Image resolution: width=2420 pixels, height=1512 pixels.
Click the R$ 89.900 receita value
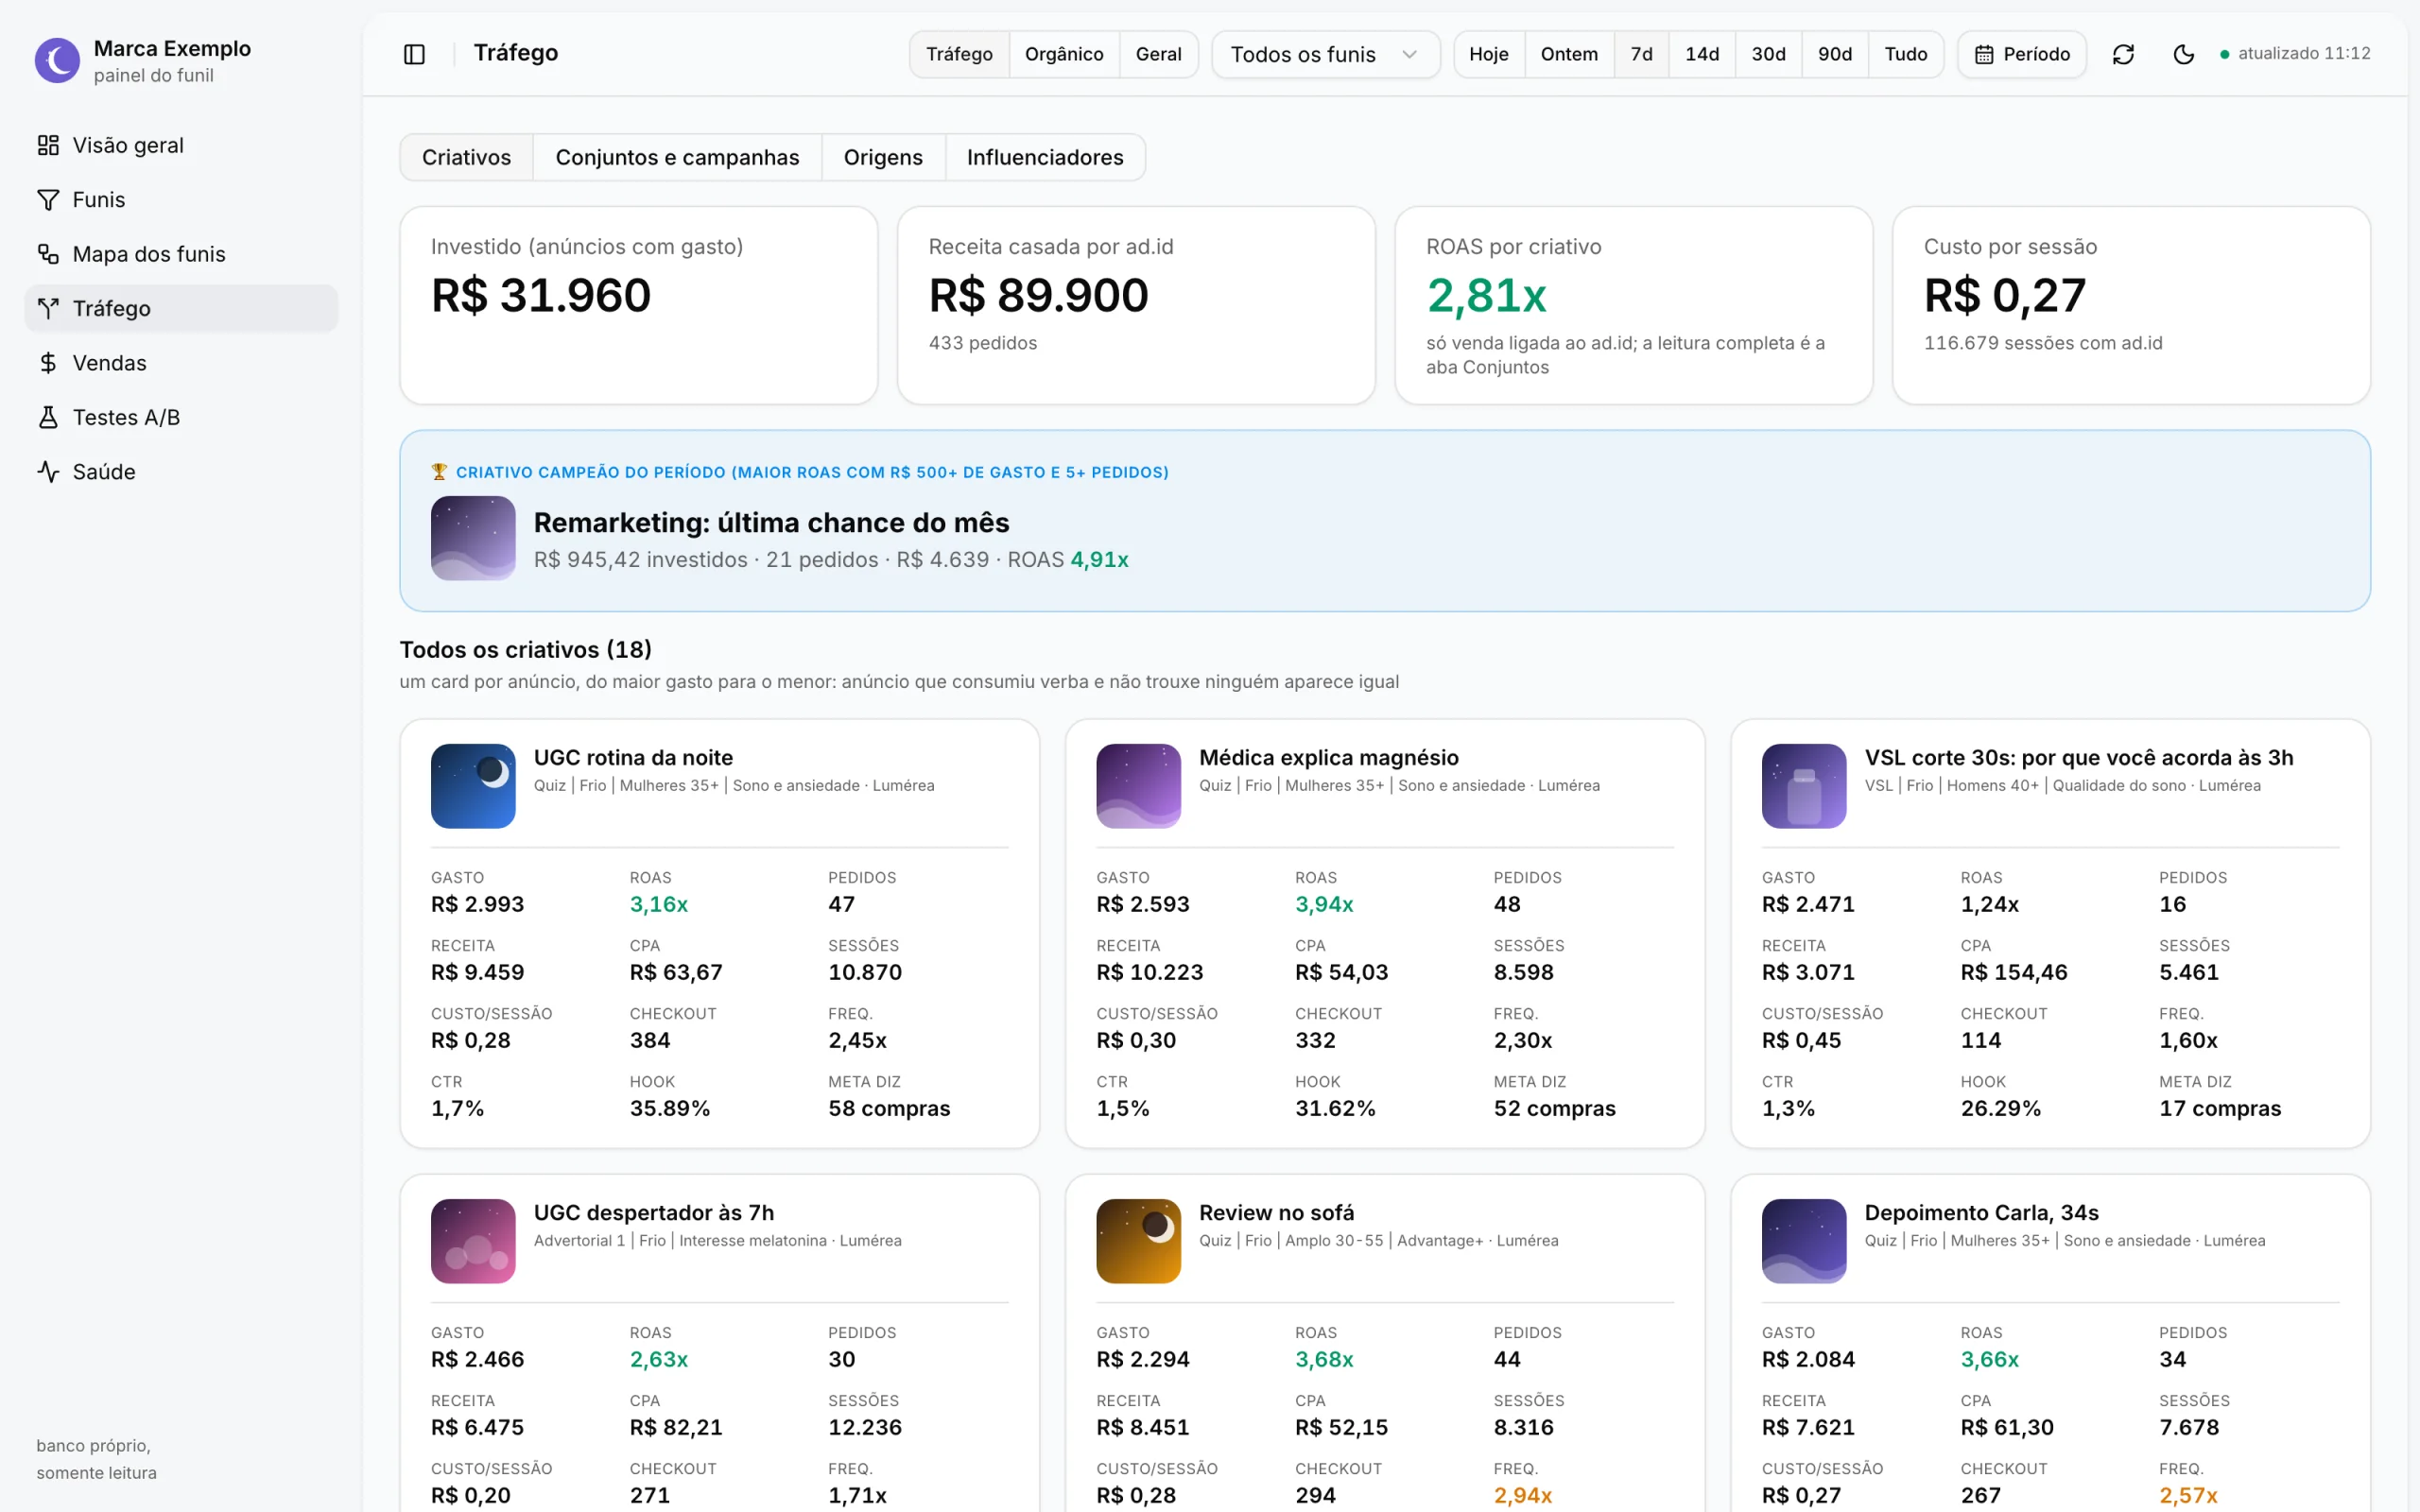[1038, 295]
